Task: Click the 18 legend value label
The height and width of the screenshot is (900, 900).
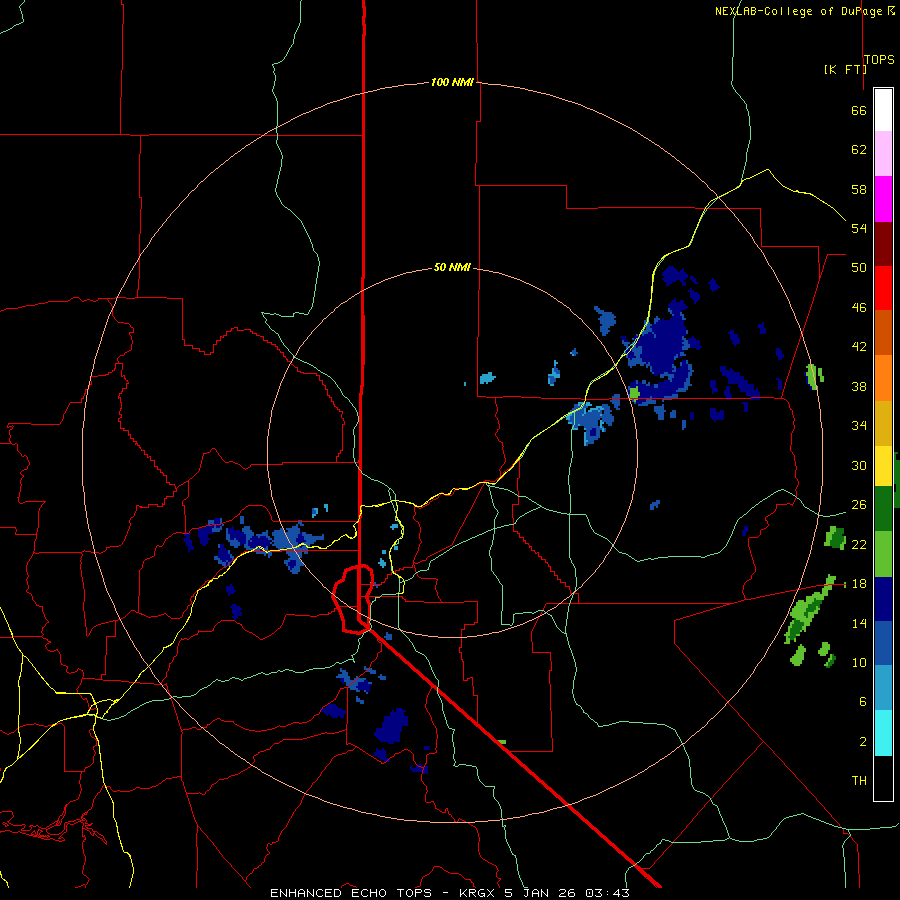Action: (x=859, y=584)
